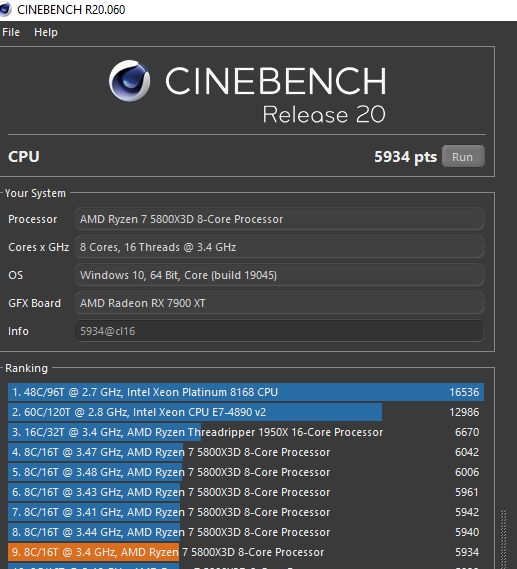Select ranking entry Xeon CPU E7-4890 v2

246,412
